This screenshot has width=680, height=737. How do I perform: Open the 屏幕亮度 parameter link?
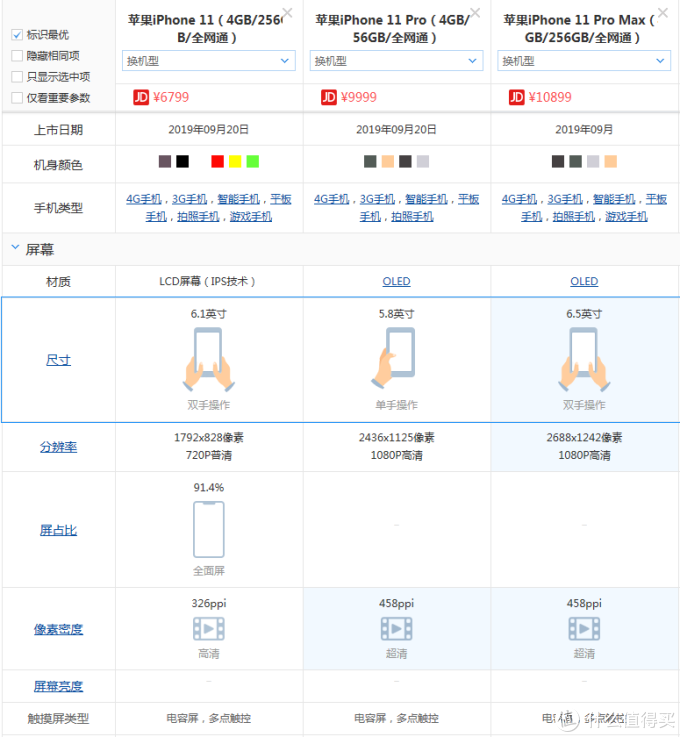pos(58,687)
